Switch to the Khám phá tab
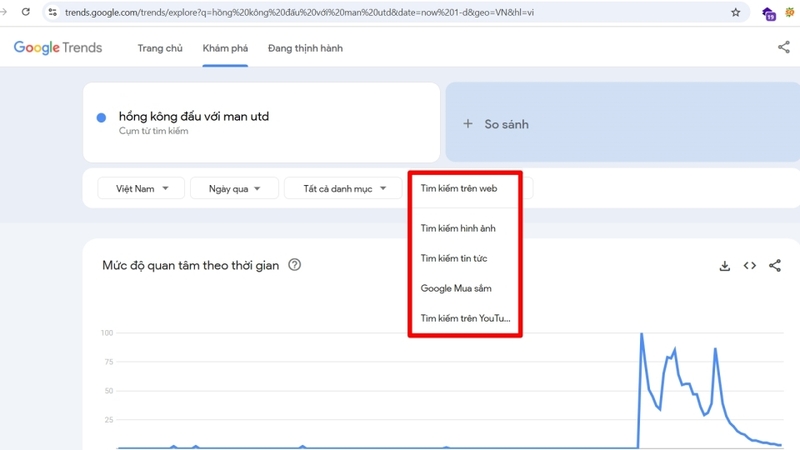The image size is (800, 450). click(225, 48)
